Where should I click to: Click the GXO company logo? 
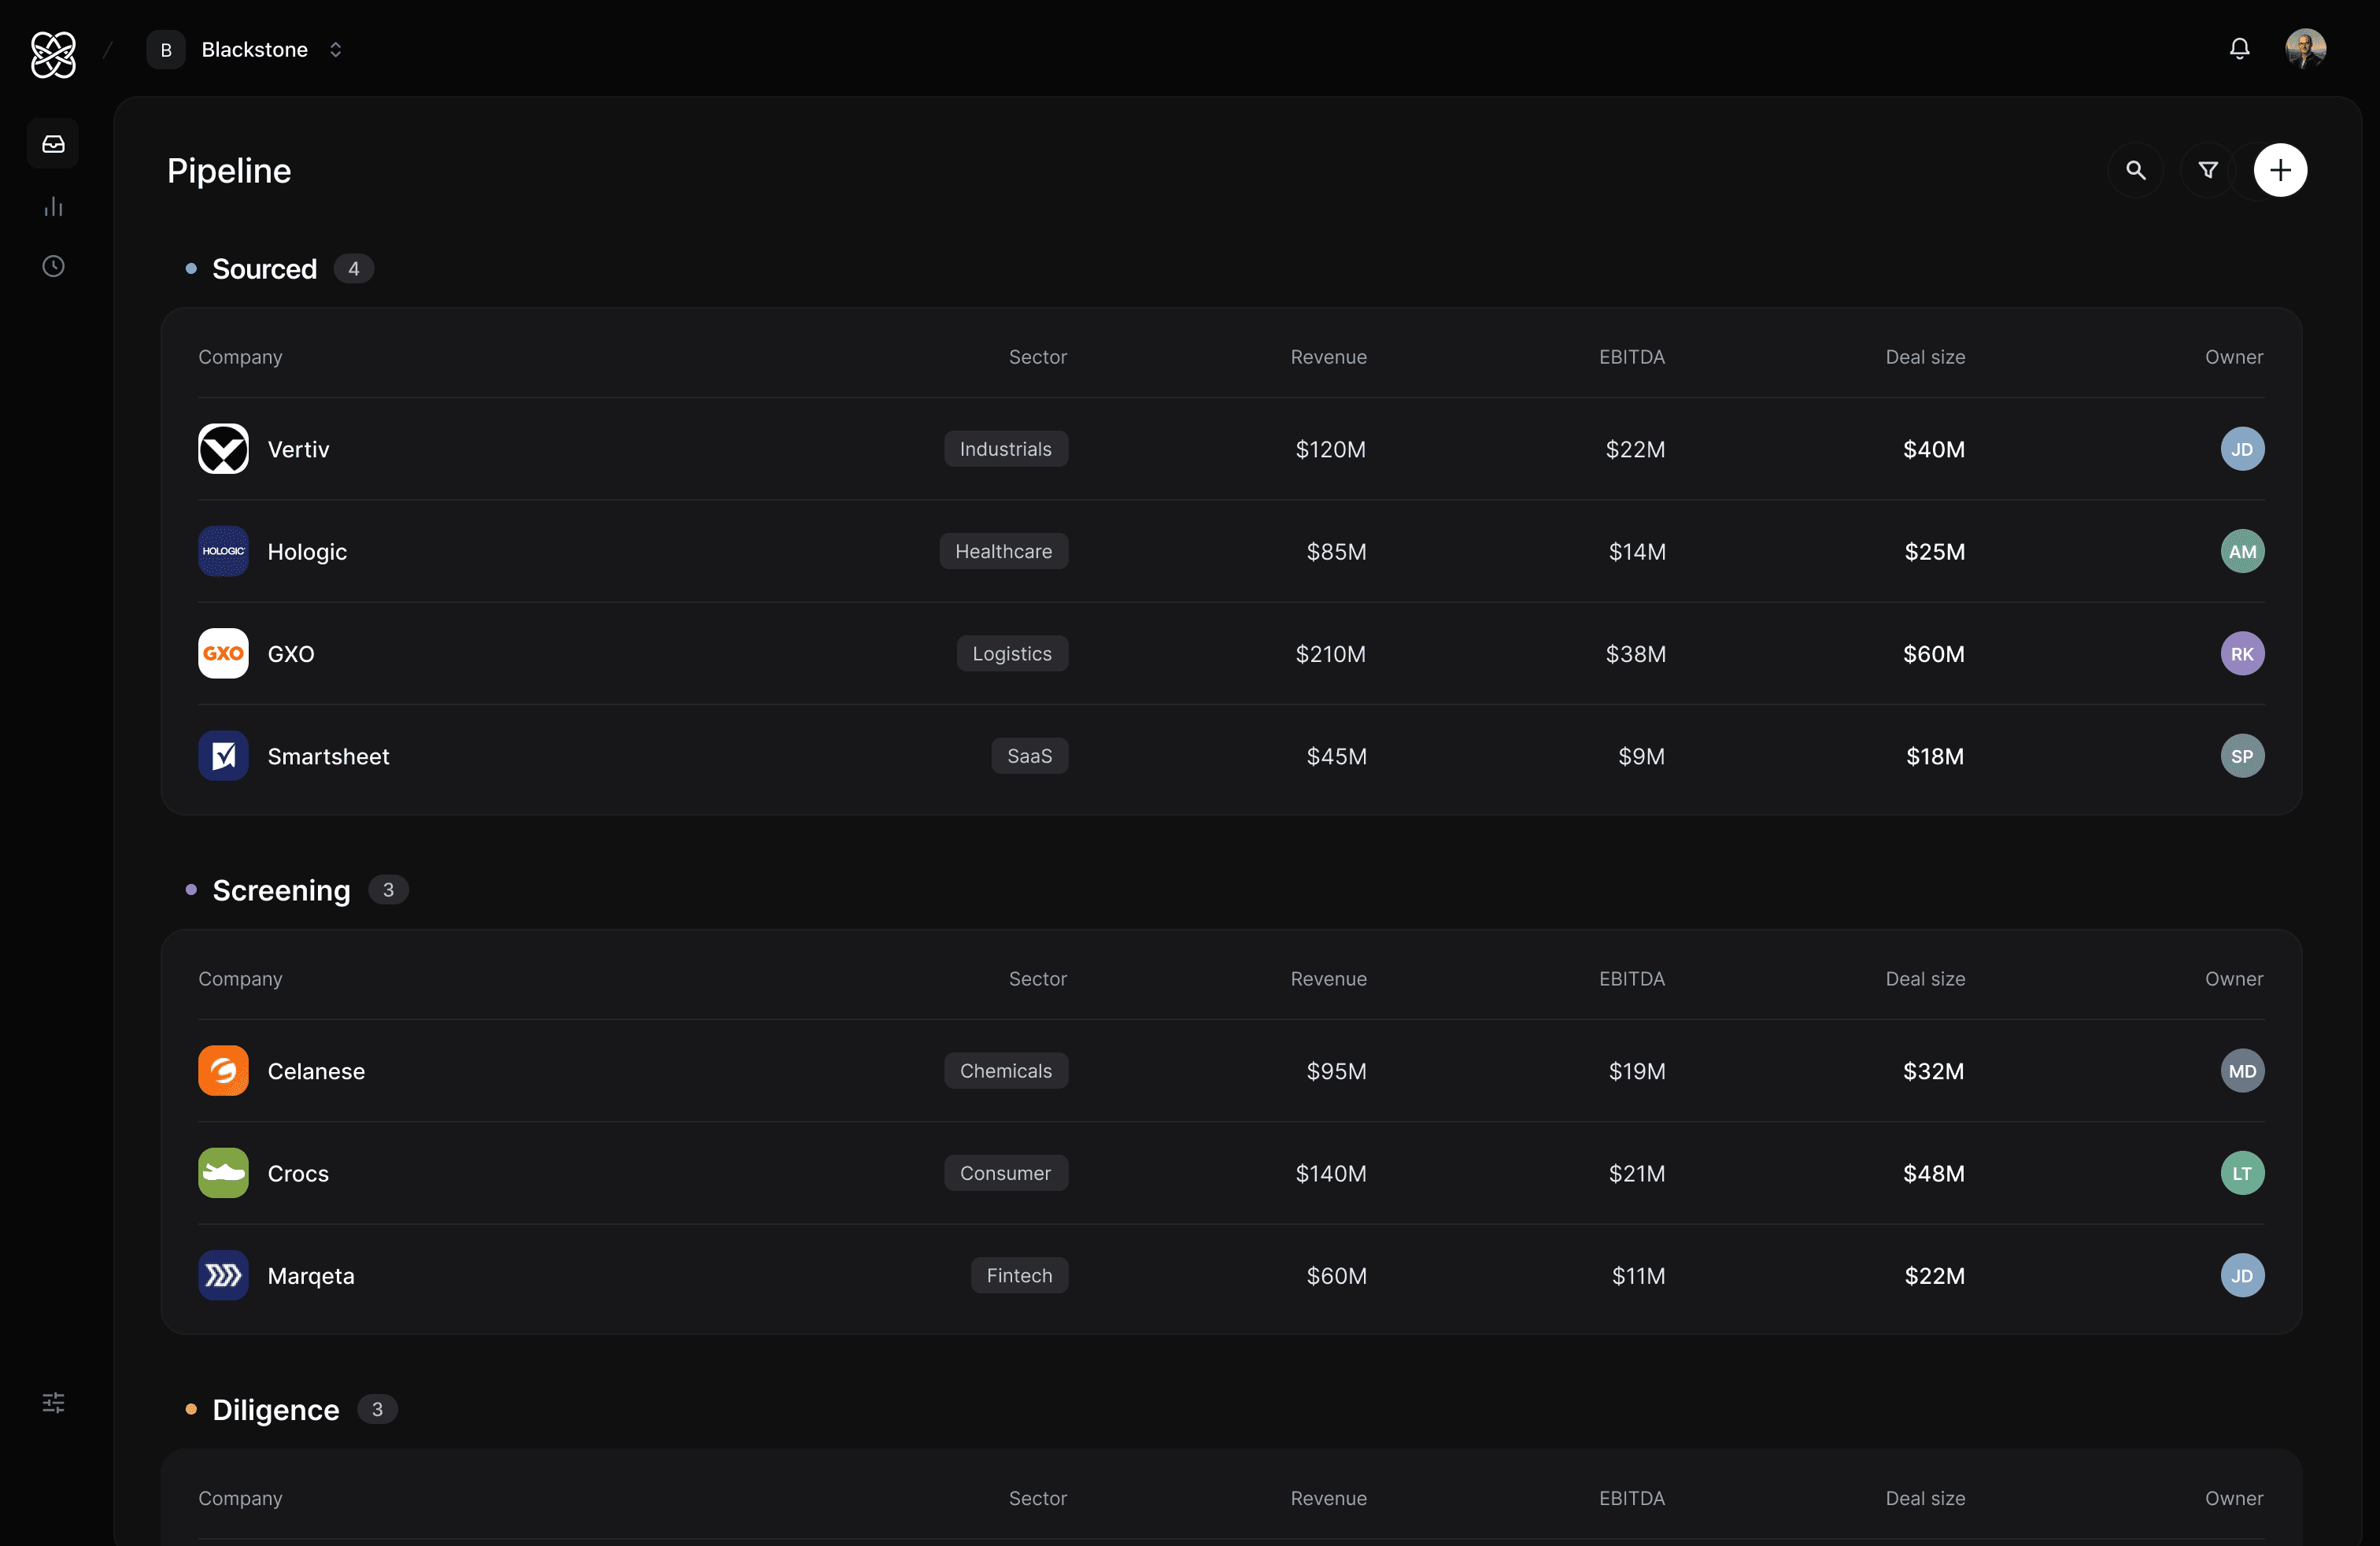pos(223,653)
